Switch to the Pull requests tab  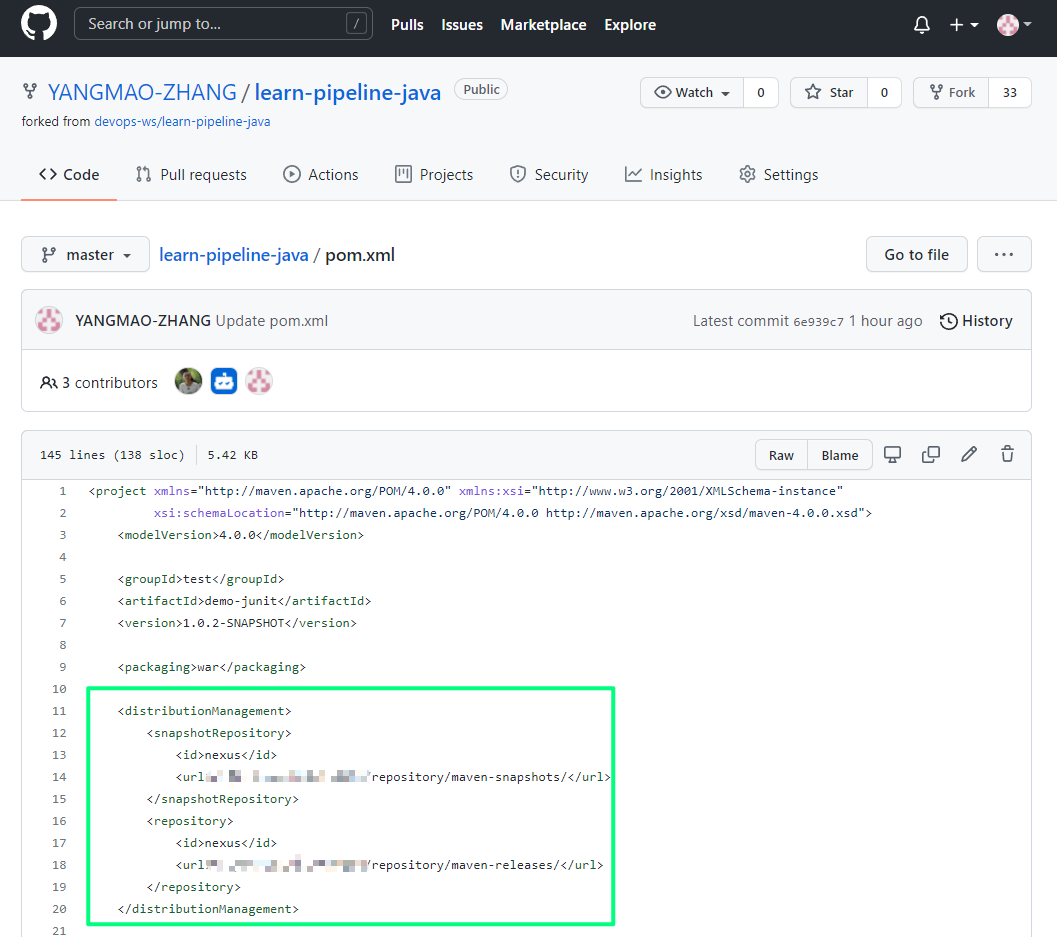[191, 175]
